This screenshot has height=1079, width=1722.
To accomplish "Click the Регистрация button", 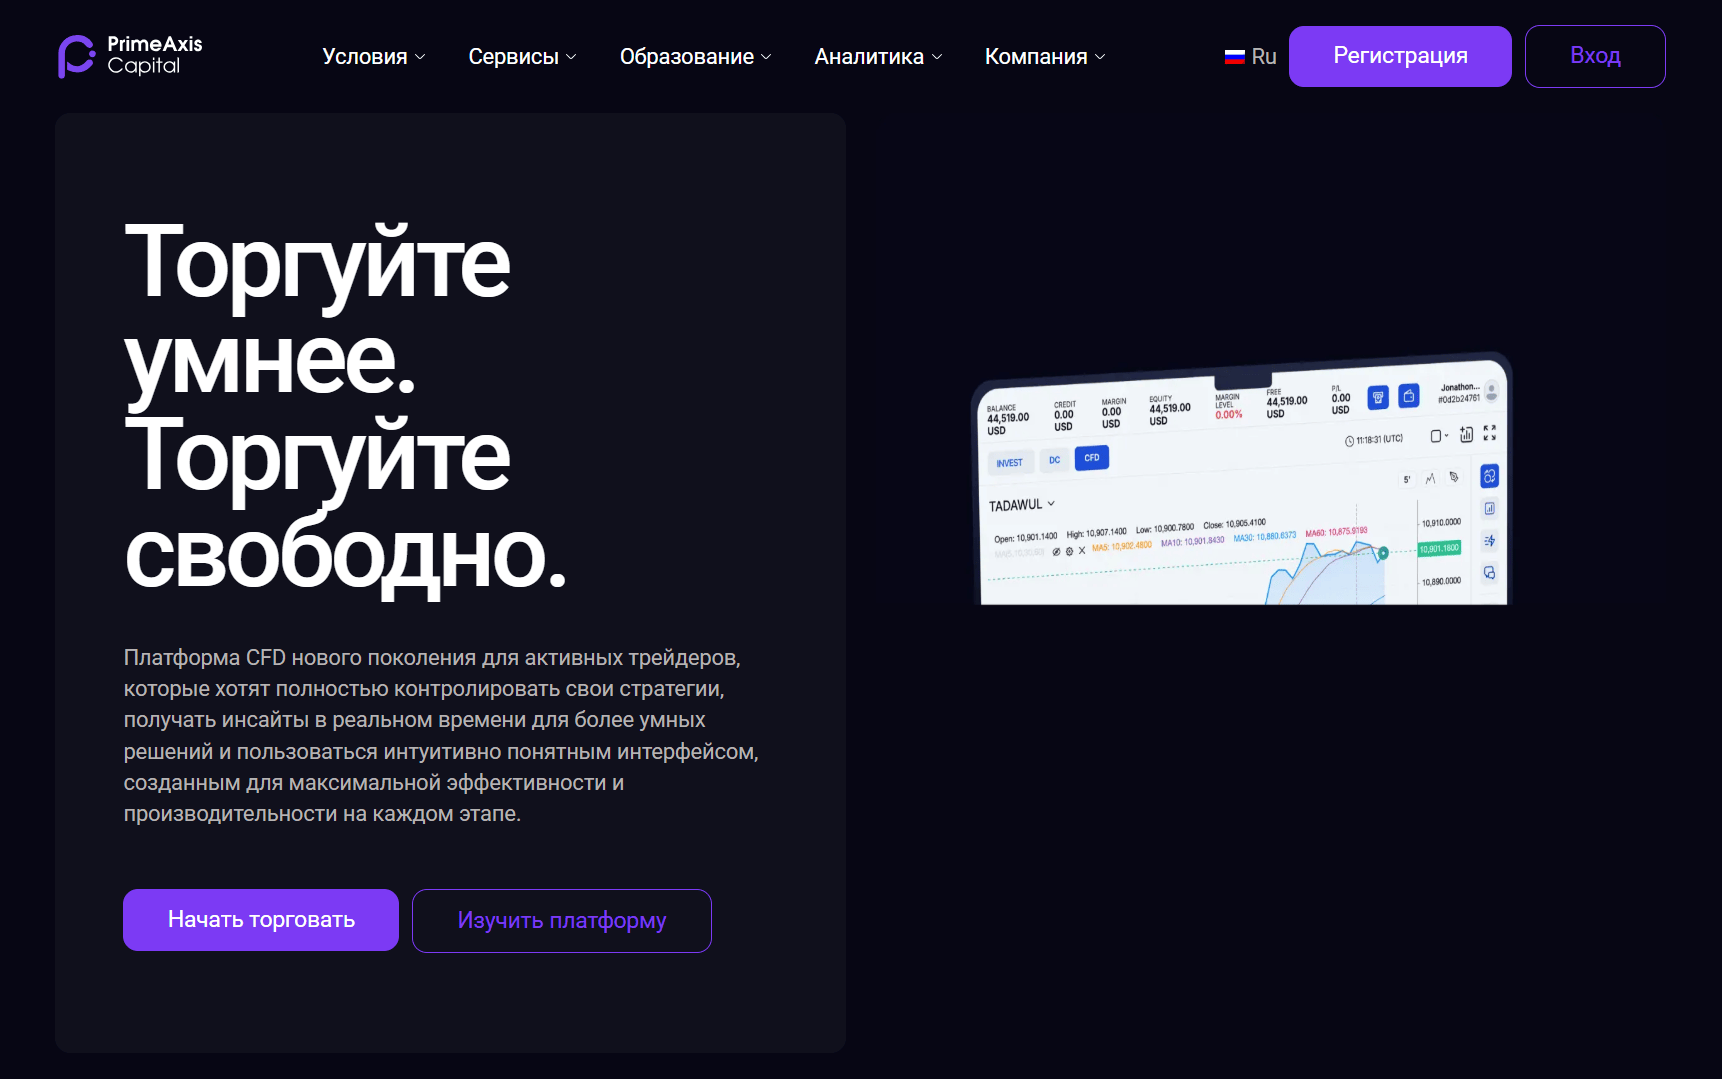I will pos(1399,56).
